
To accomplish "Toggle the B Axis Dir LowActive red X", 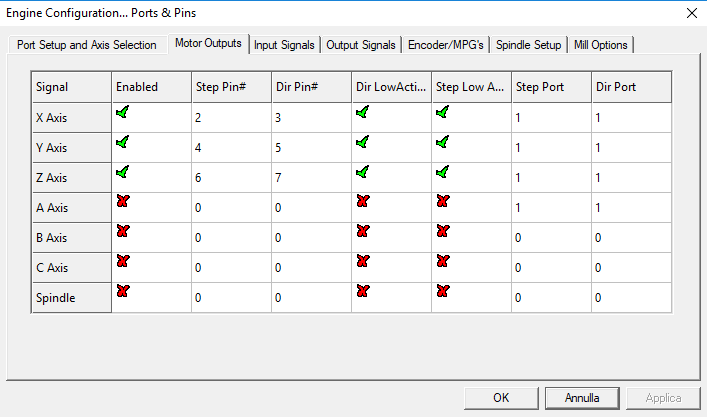I will [x=363, y=231].
